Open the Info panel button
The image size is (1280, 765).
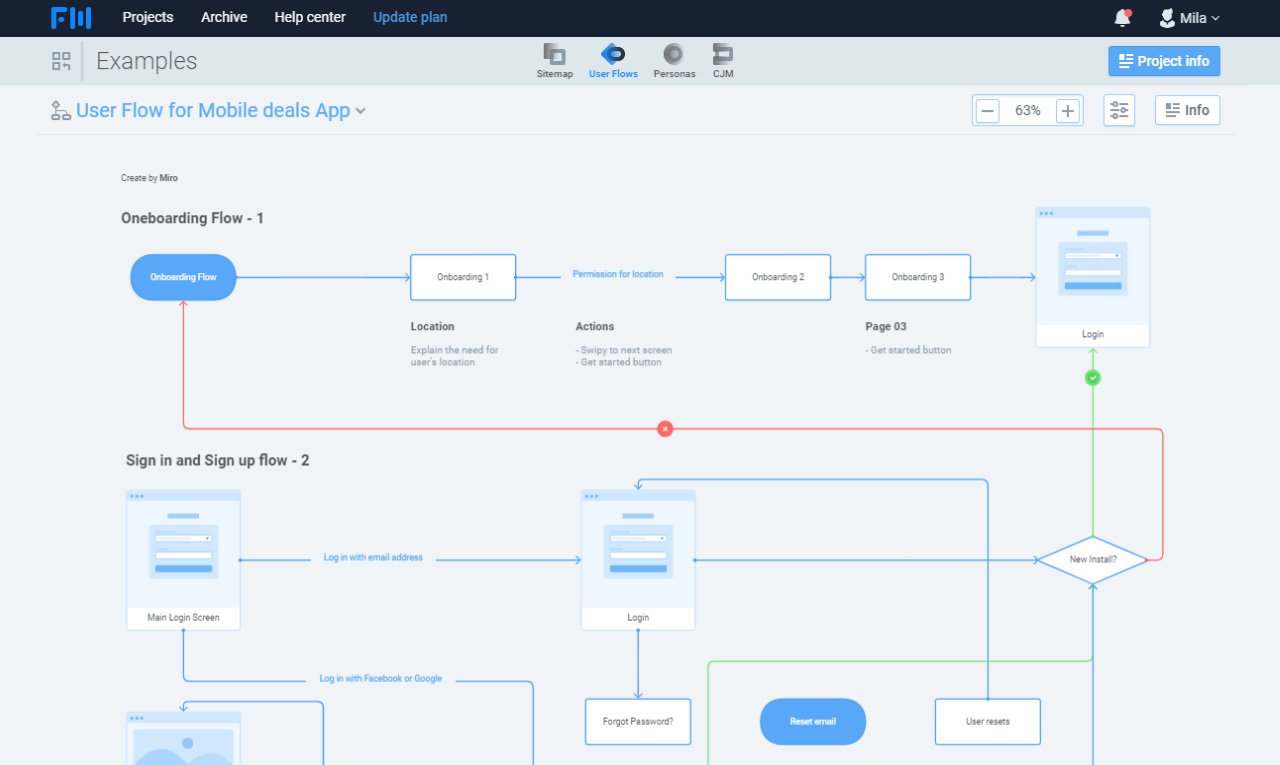tap(1187, 110)
